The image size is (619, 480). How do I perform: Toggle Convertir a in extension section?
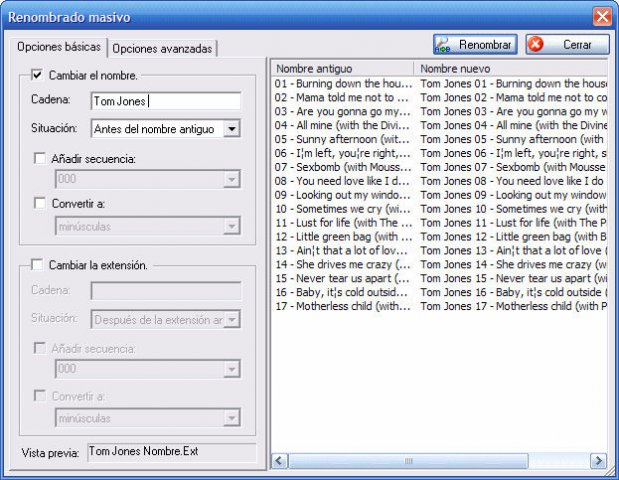pyautogui.click(x=40, y=396)
